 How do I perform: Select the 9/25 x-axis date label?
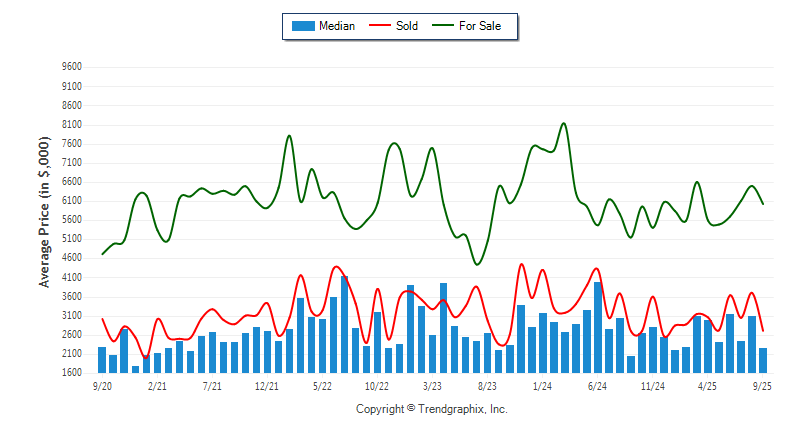(762, 384)
